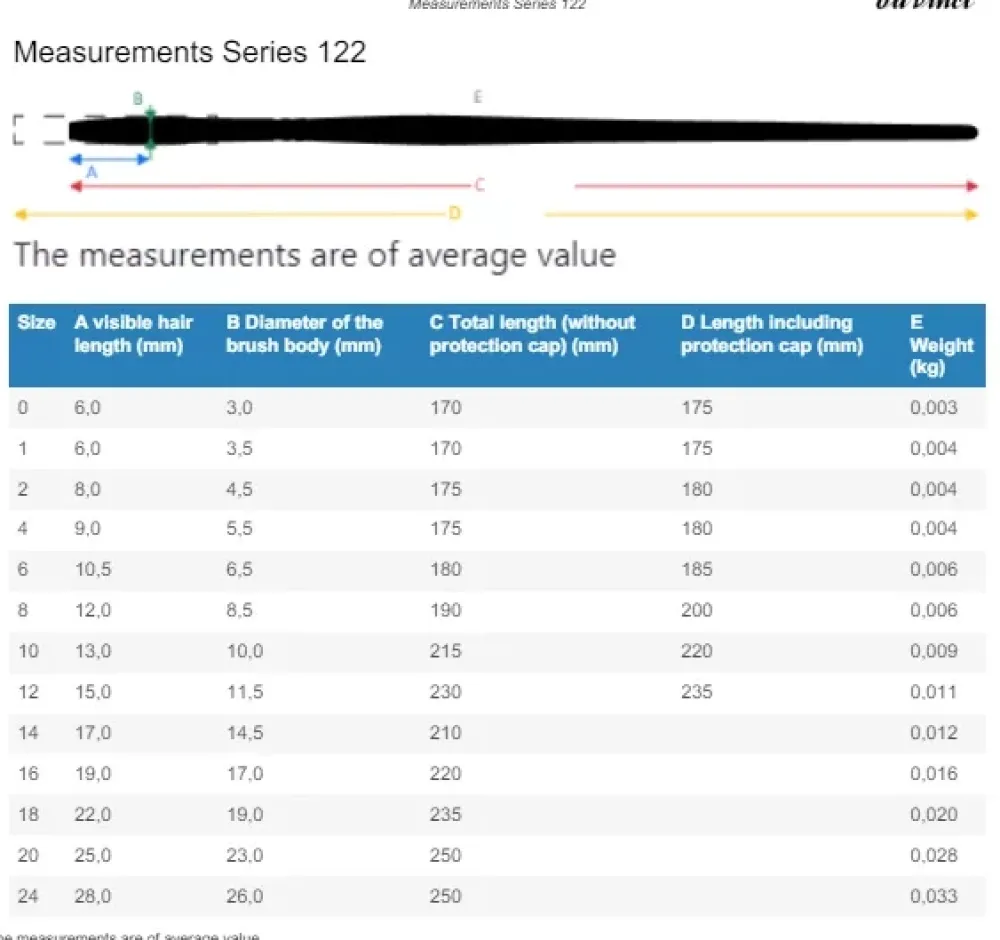Click the green B diameter marker

[x=151, y=131]
